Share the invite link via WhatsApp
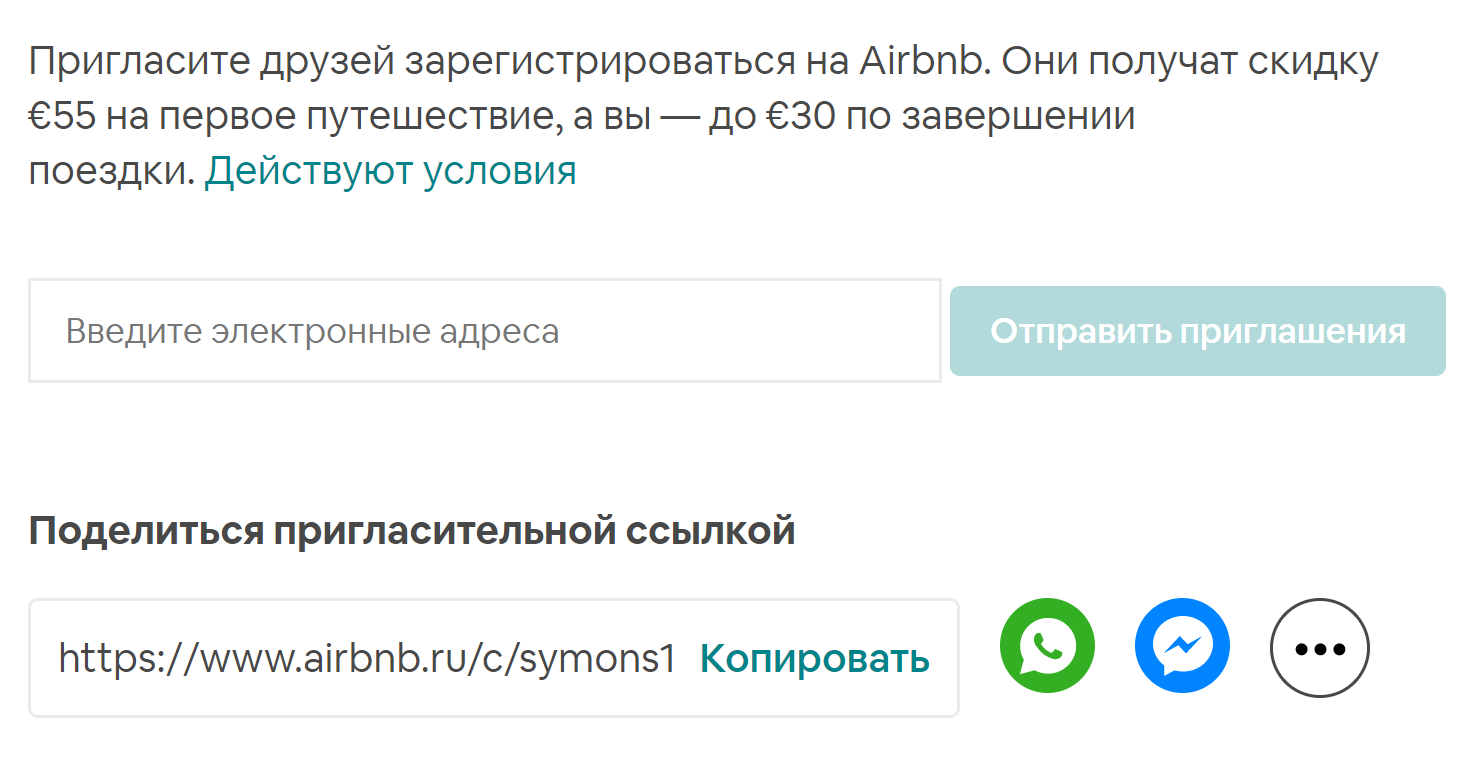This screenshot has width=1479, height=758. pos(1047,646)
